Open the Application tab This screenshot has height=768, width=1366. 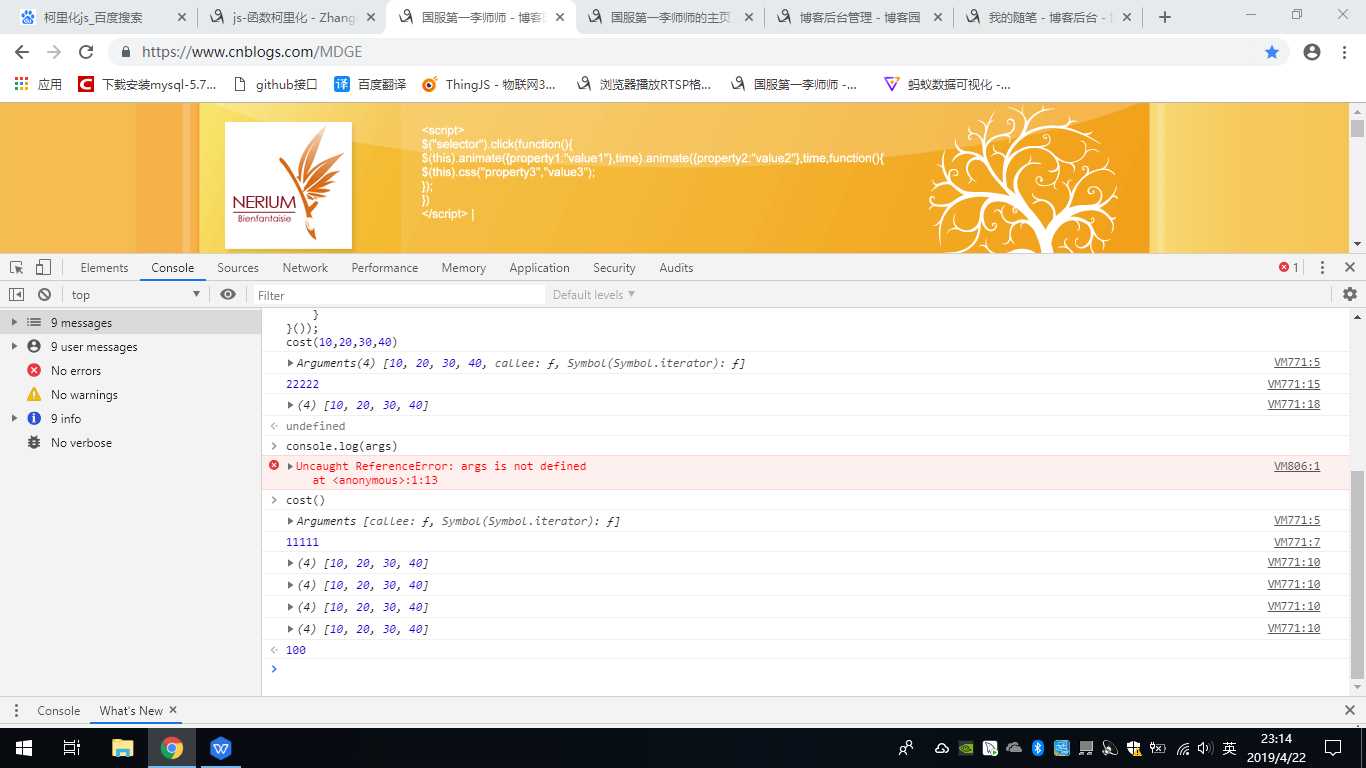click(x=539, y=267)
